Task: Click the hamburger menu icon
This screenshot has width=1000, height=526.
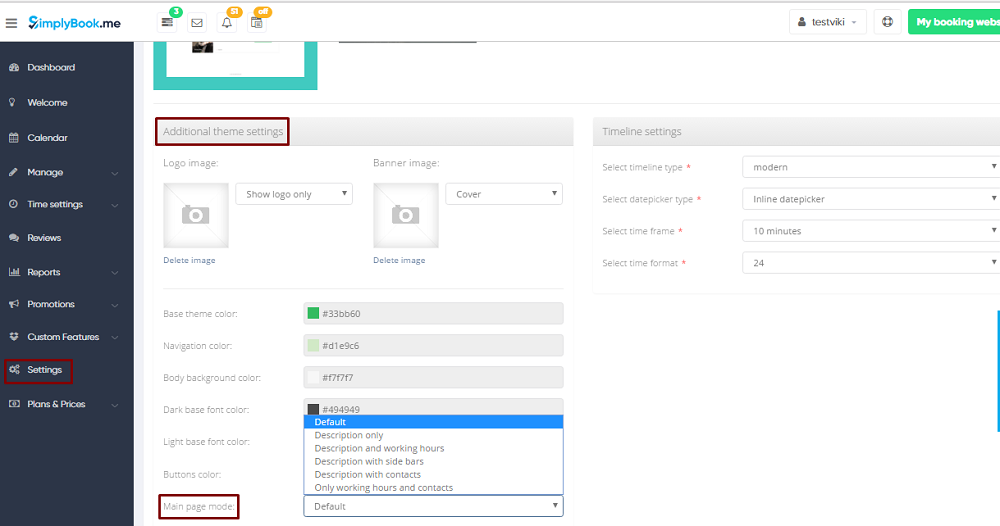Action: (x=11, y=23)
